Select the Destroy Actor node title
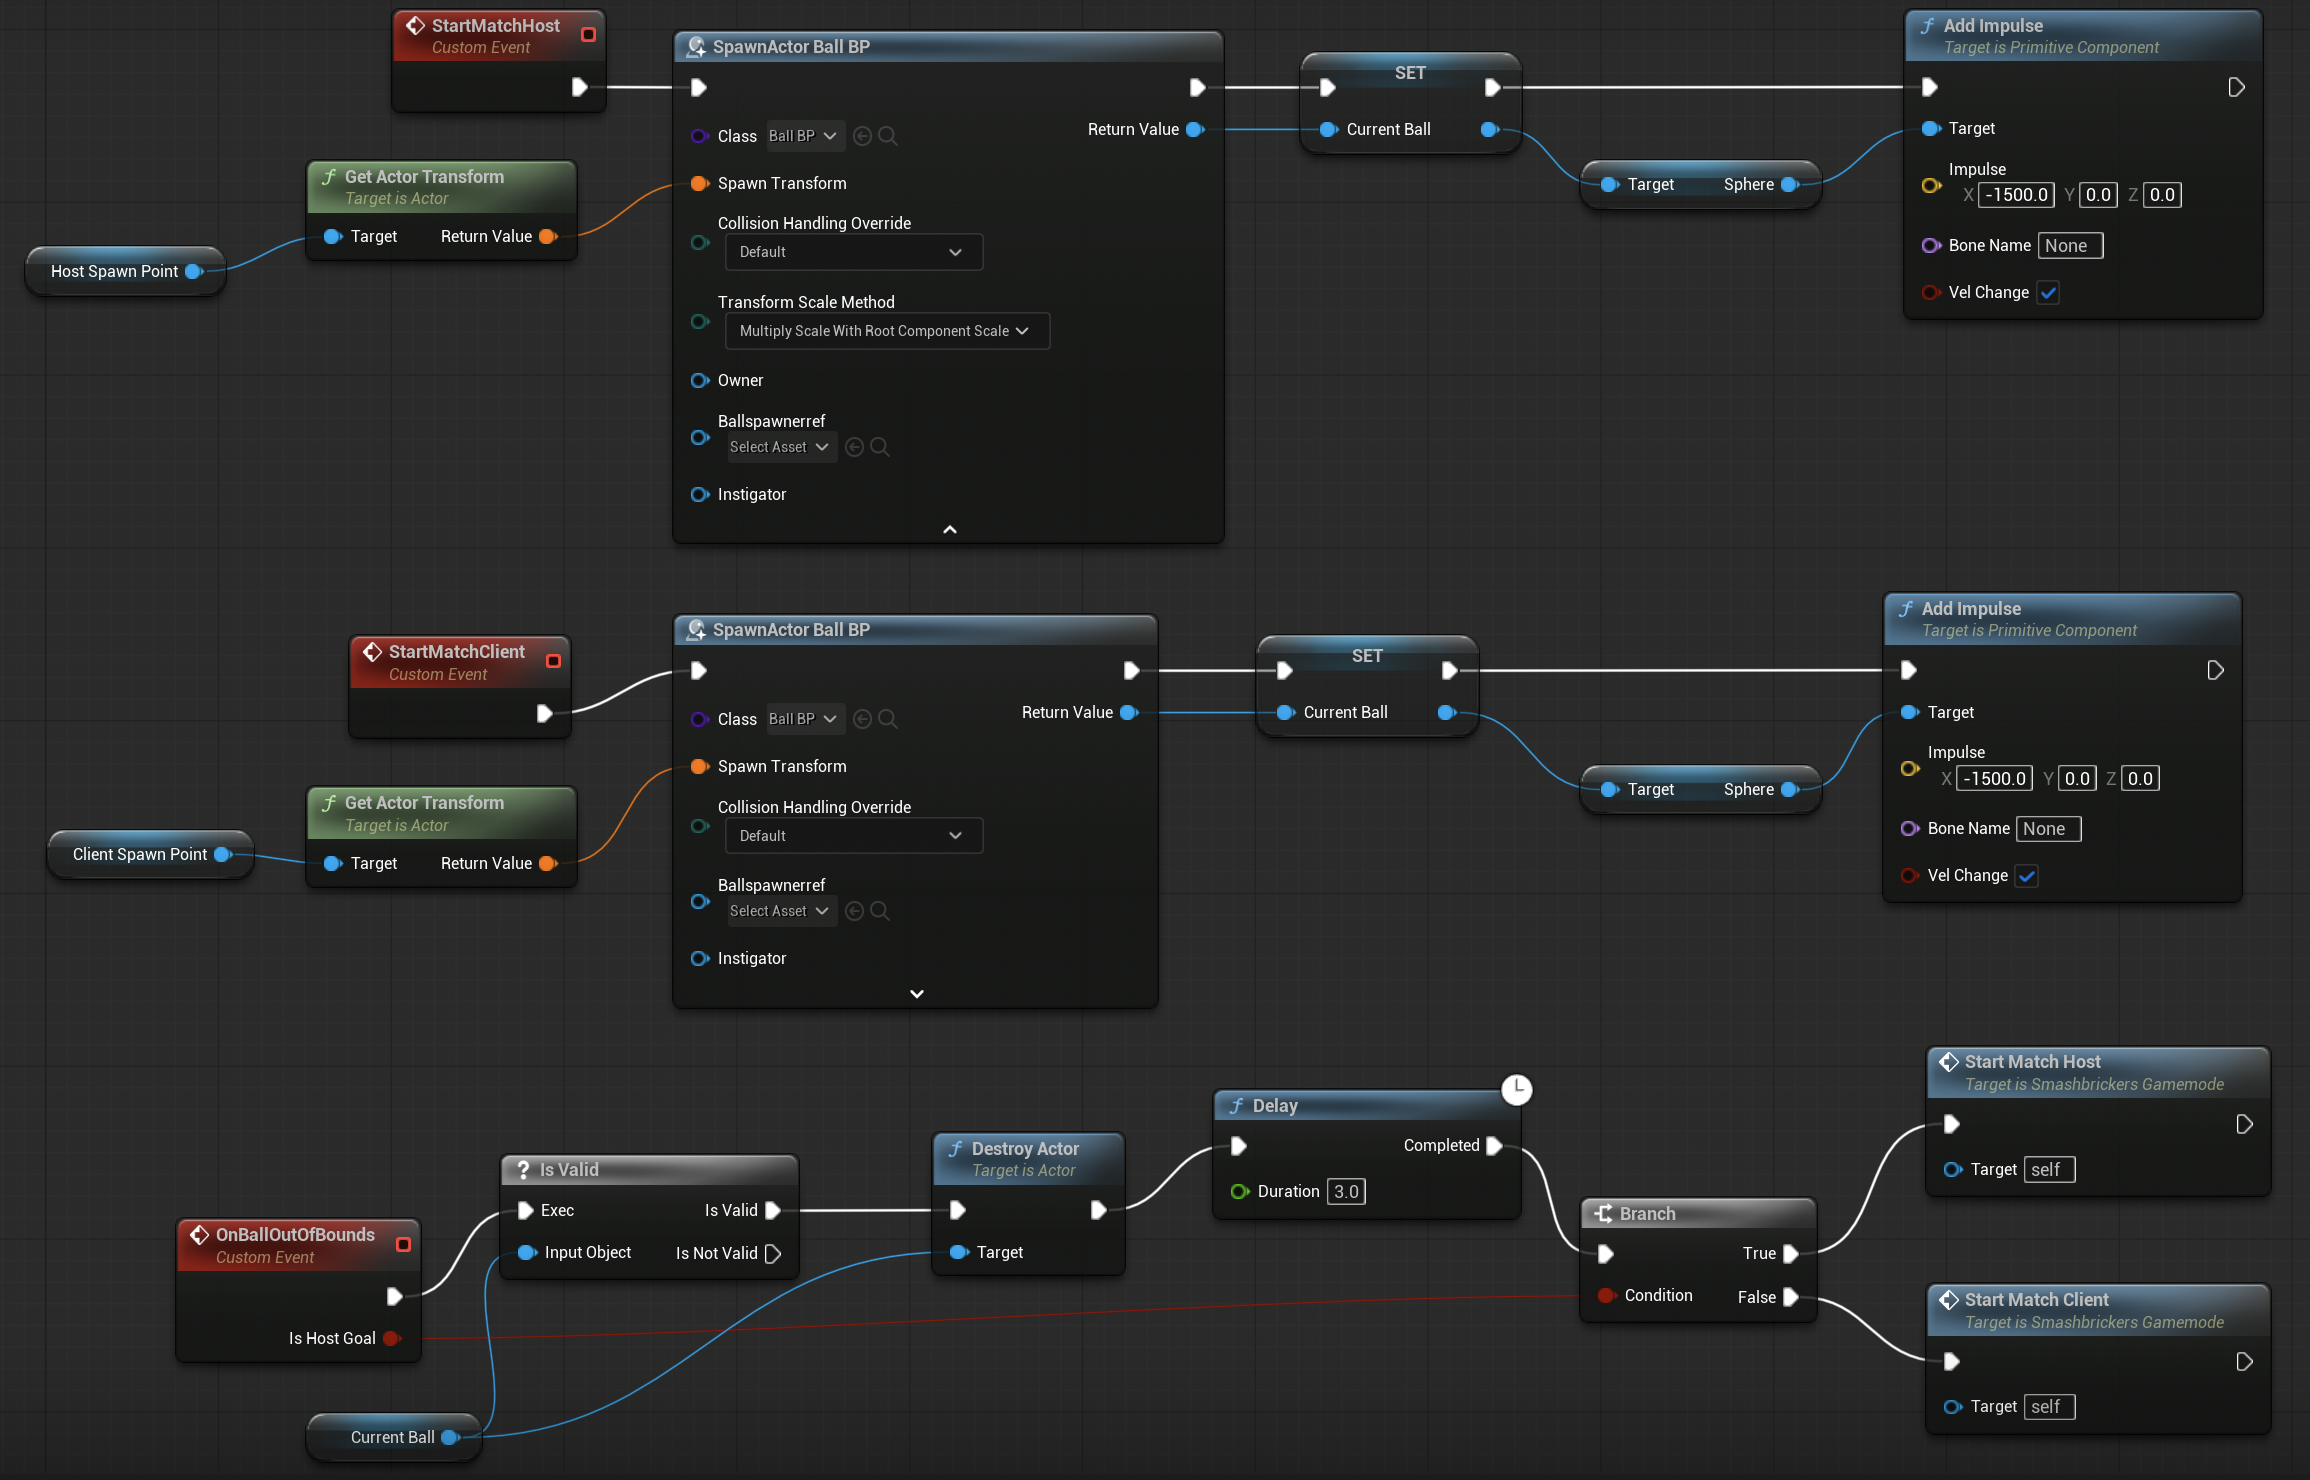Viewport: 2310px width, 1480px height. tap(1025, 1149)
